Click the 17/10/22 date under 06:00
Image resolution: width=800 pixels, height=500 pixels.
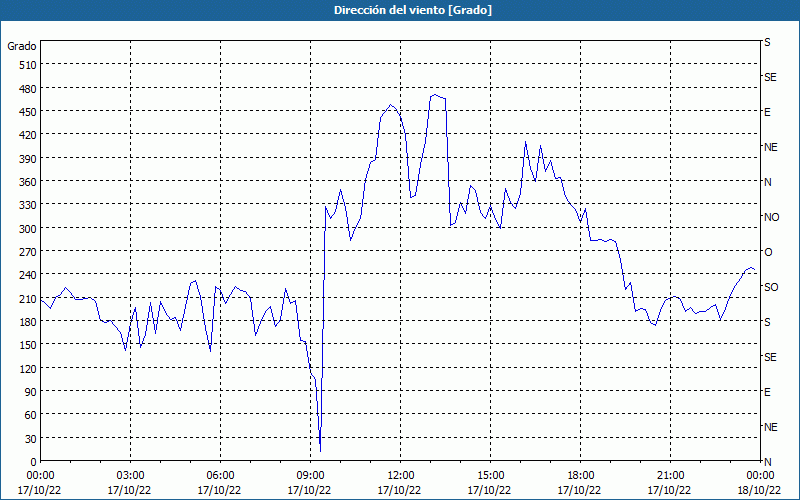point(219,490)
